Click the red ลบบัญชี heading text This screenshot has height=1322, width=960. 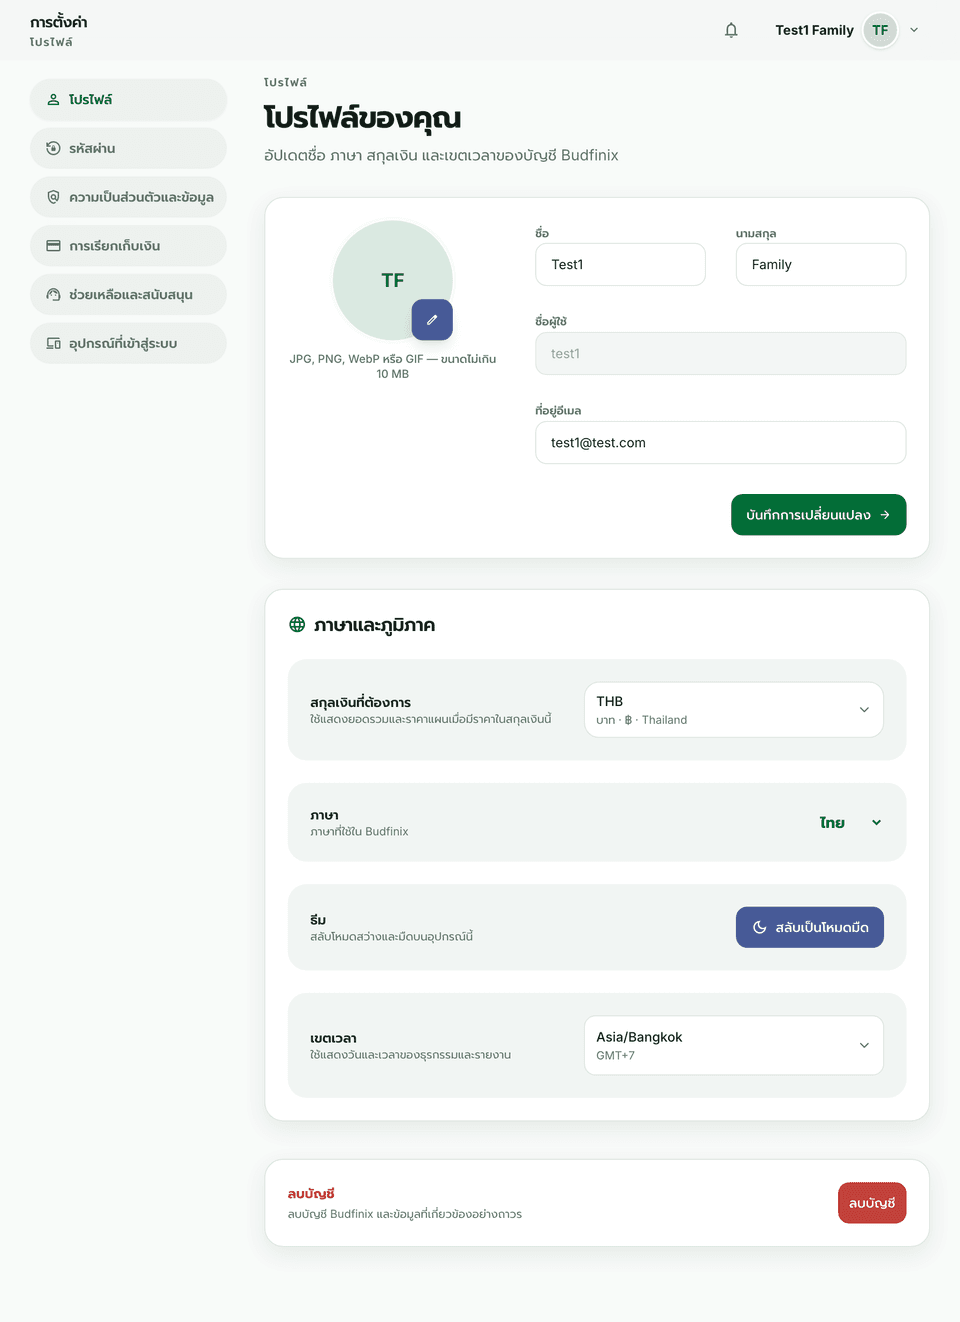coord(311,1194)
